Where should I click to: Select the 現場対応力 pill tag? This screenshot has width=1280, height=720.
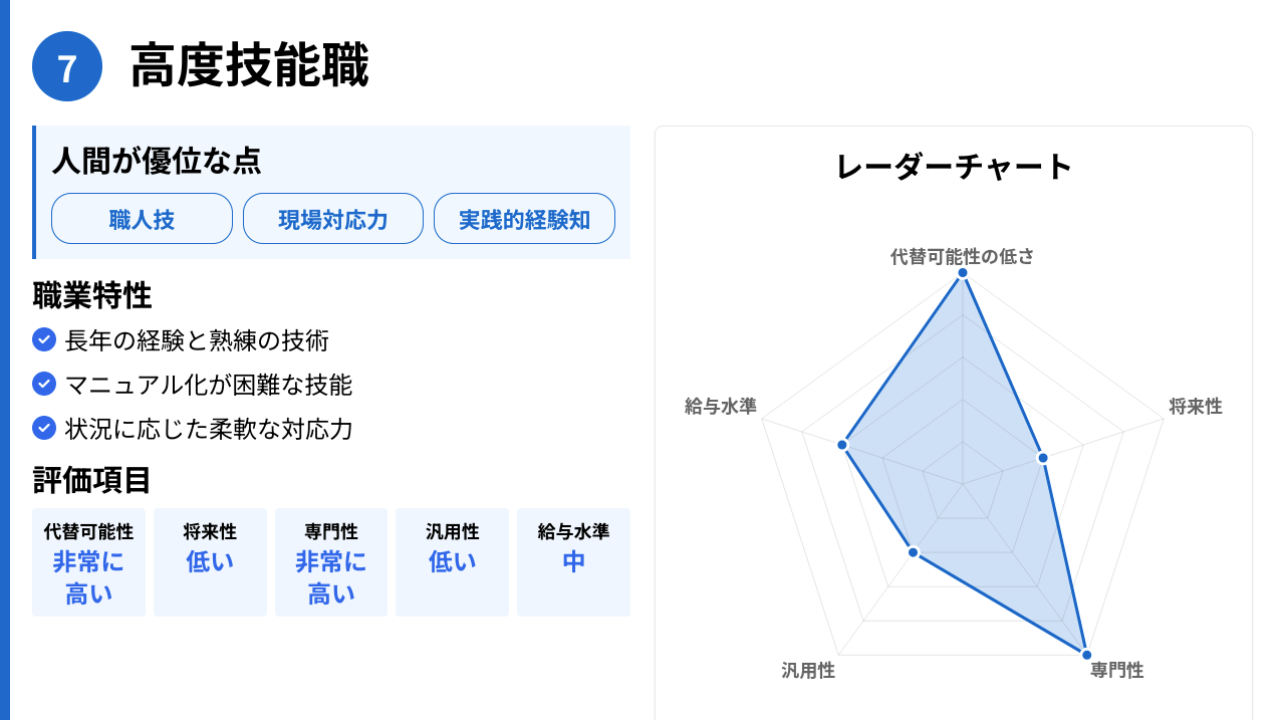333,219
